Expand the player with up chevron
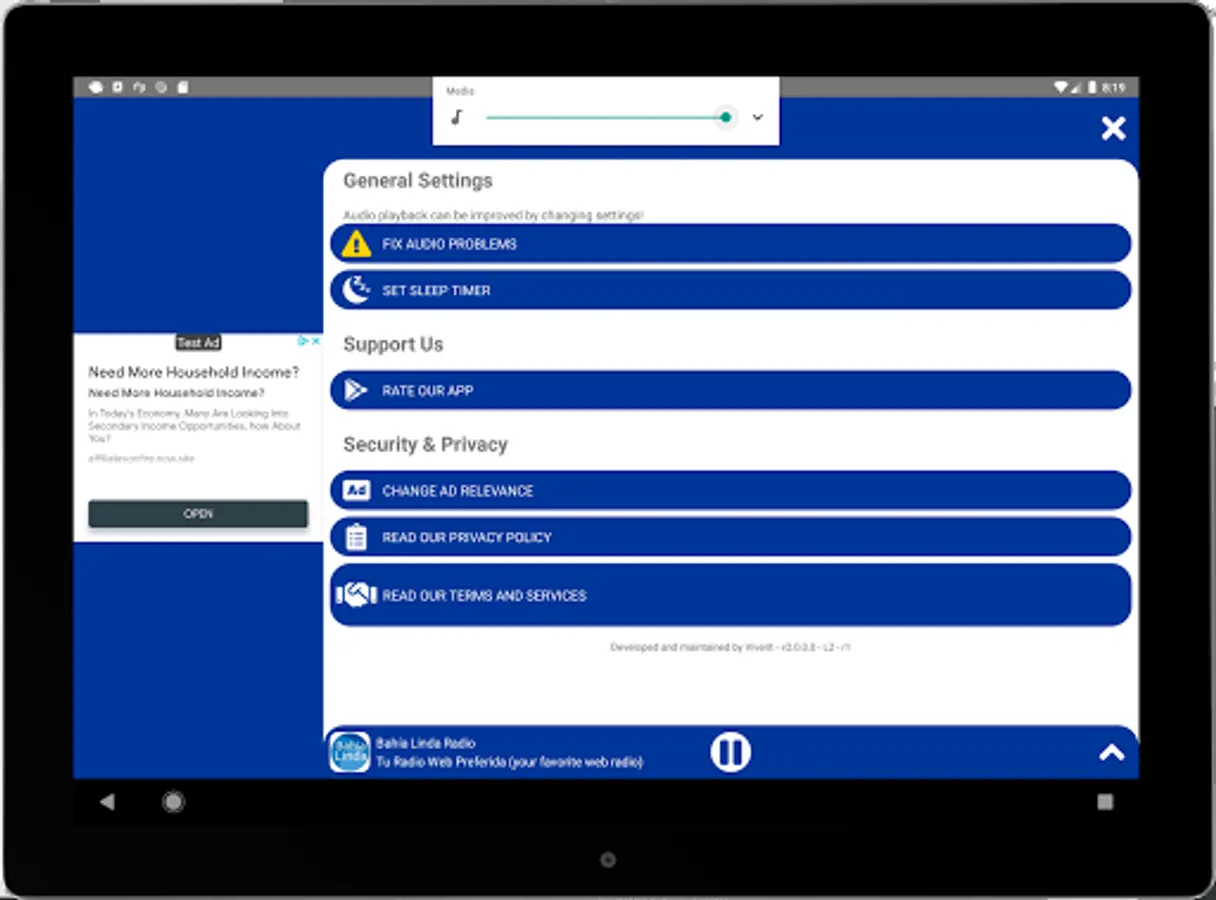 (x=1112, y=753)
